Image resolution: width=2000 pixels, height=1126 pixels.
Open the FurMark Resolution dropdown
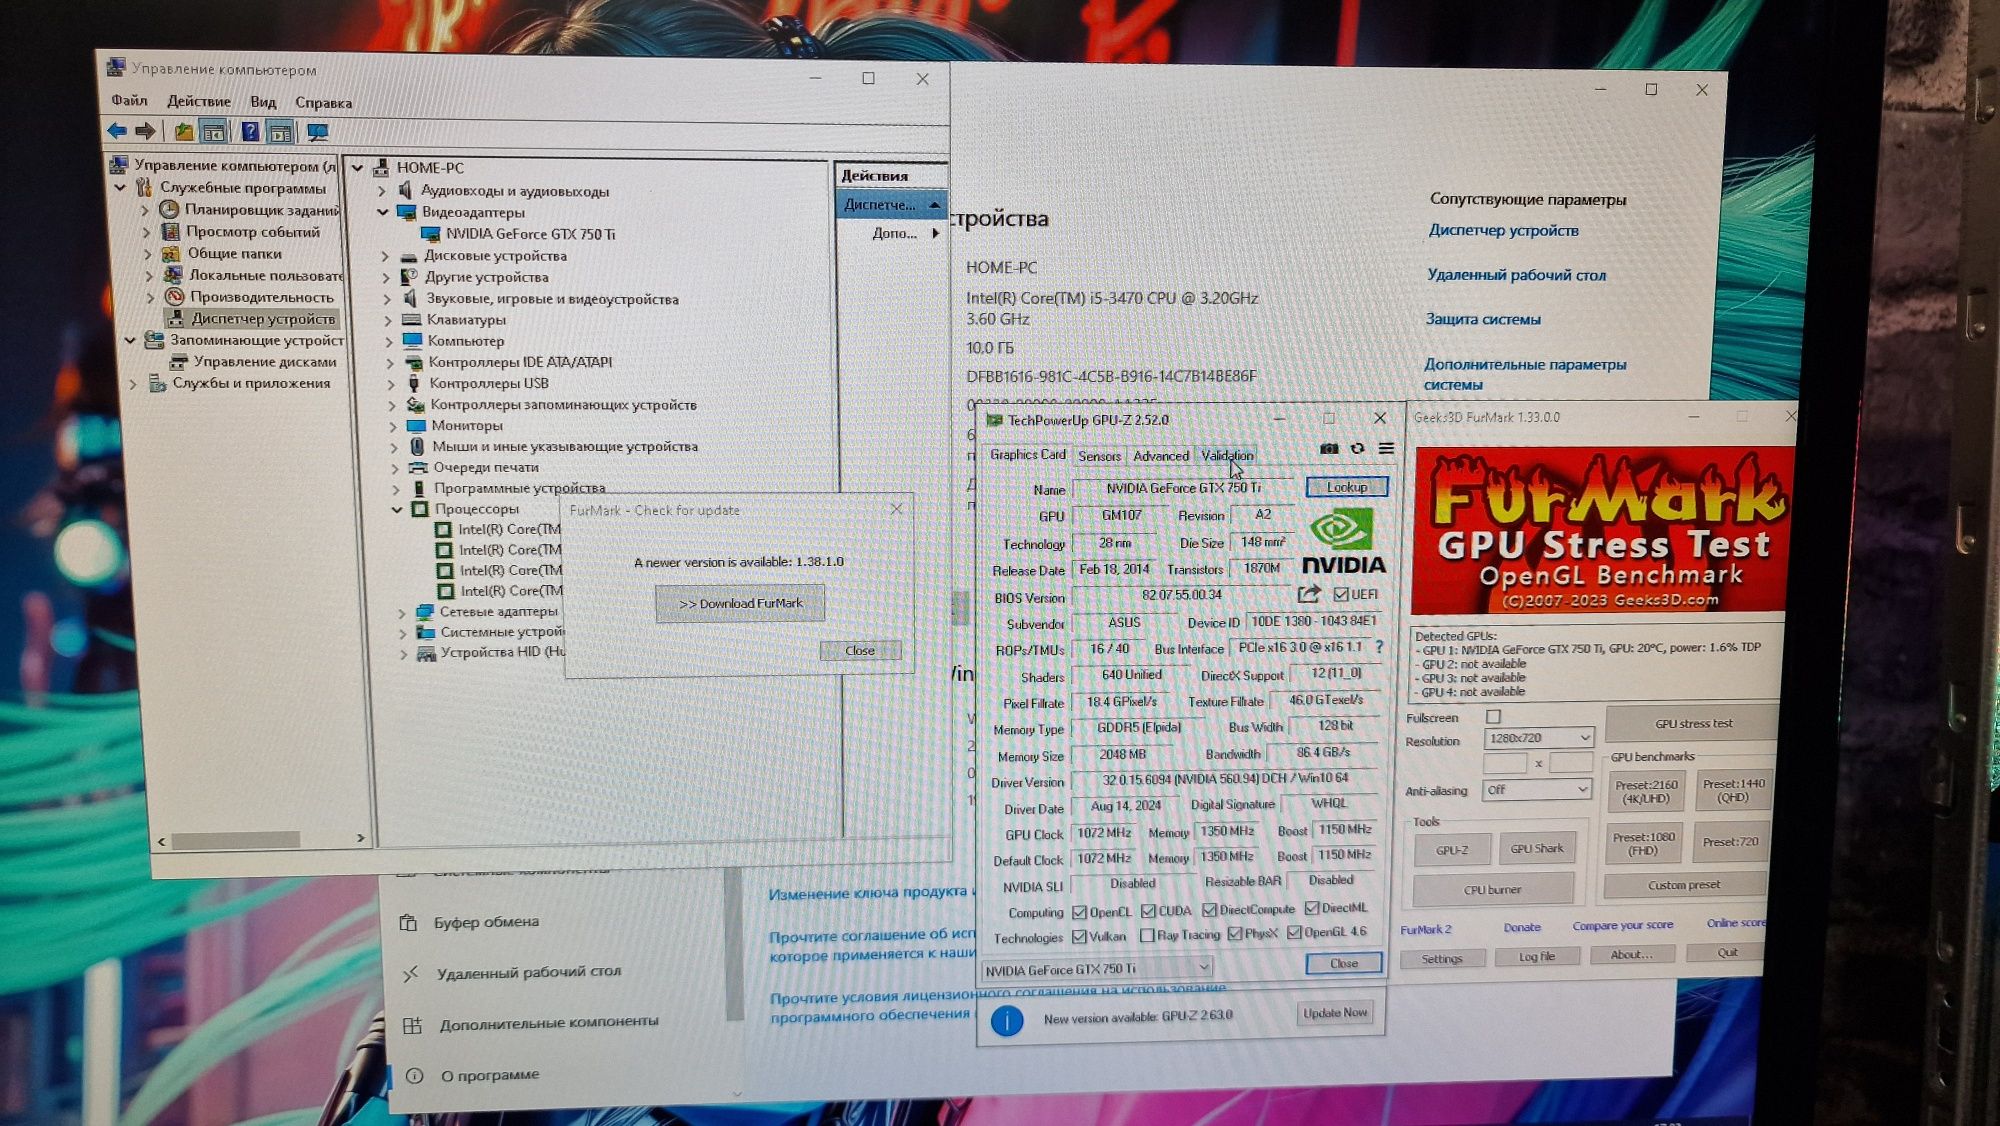click(1538, 738)
